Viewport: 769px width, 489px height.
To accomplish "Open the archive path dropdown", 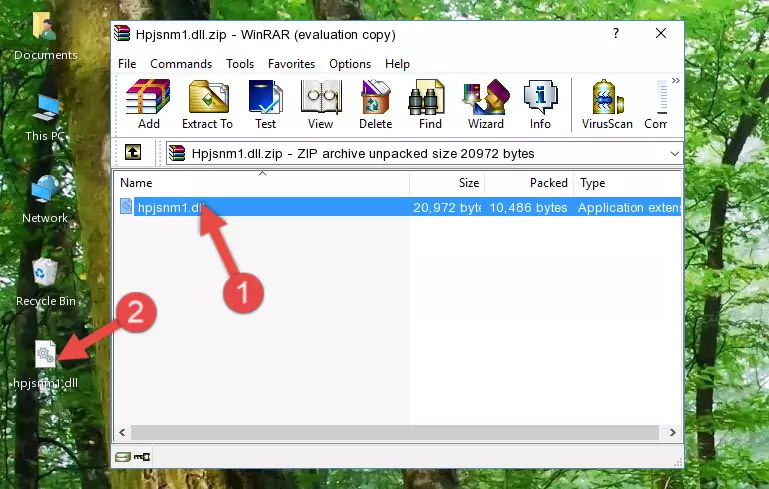I will tap(675, 154).
